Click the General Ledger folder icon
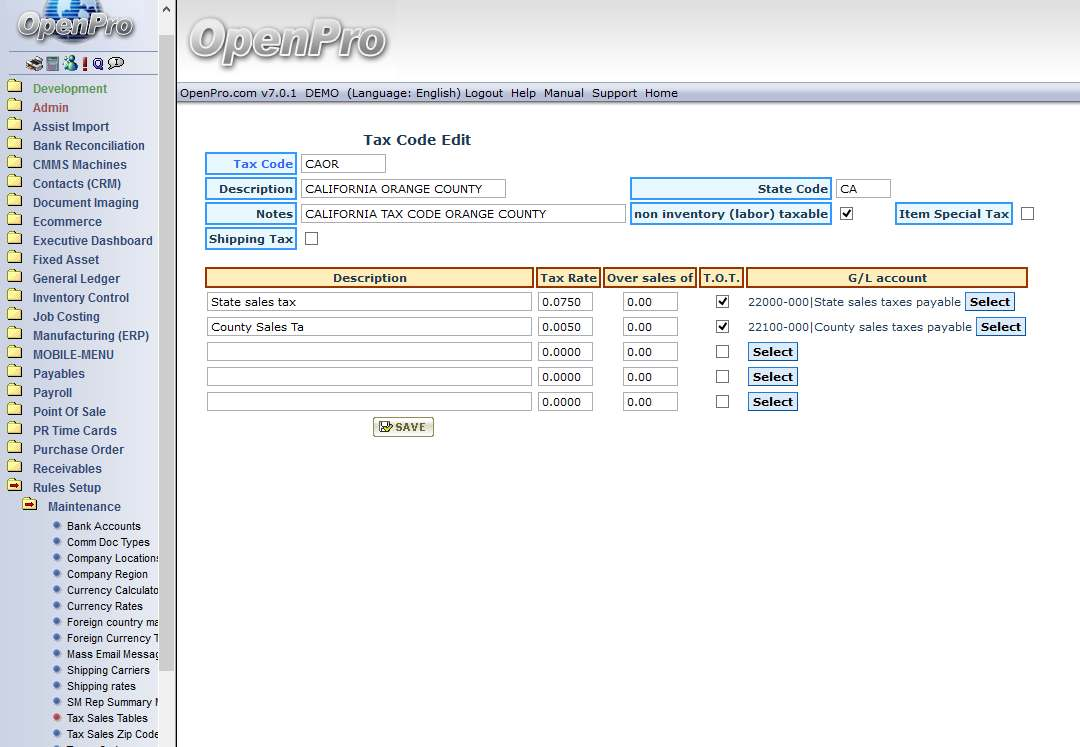1080x747 pixels. (15, 278)
